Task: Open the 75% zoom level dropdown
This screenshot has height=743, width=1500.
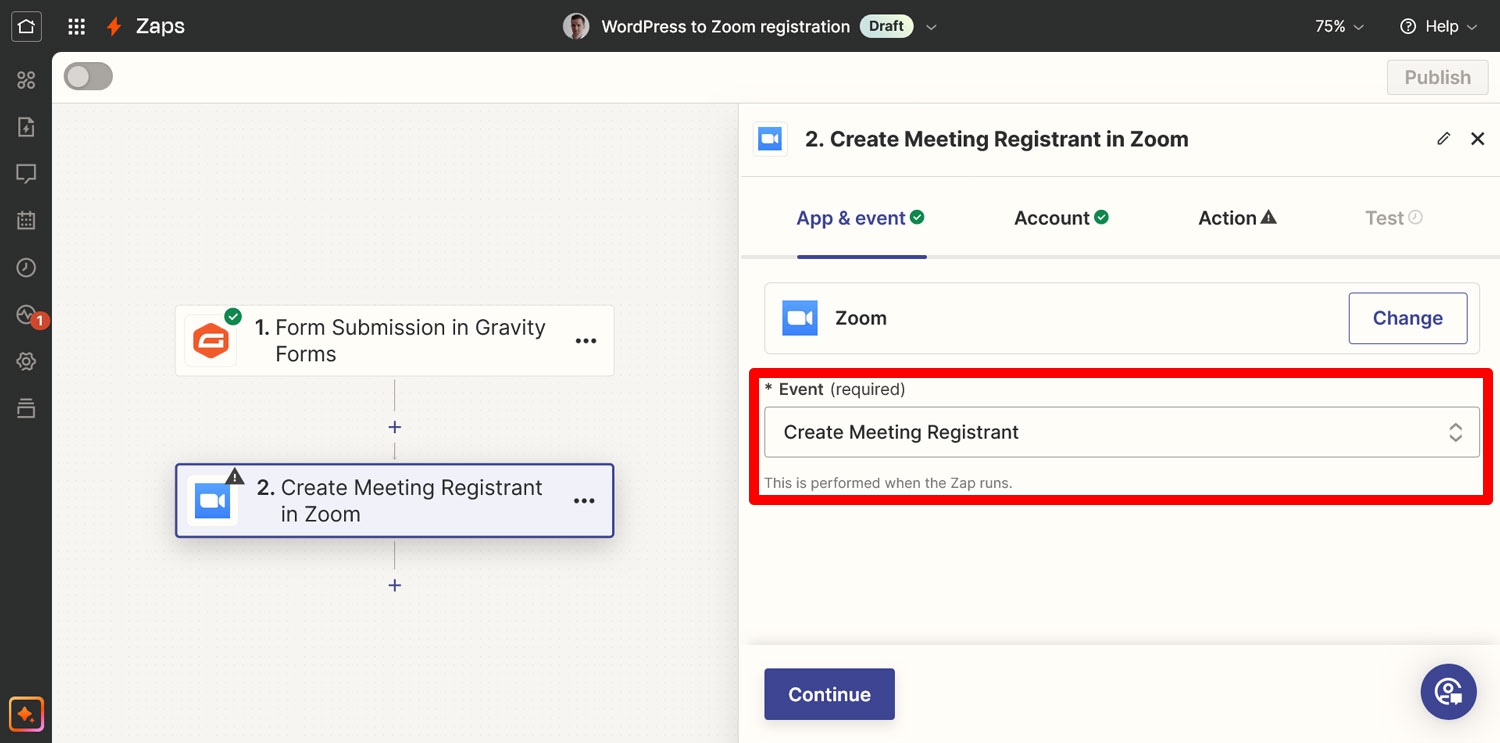Action: [1339, 27]
